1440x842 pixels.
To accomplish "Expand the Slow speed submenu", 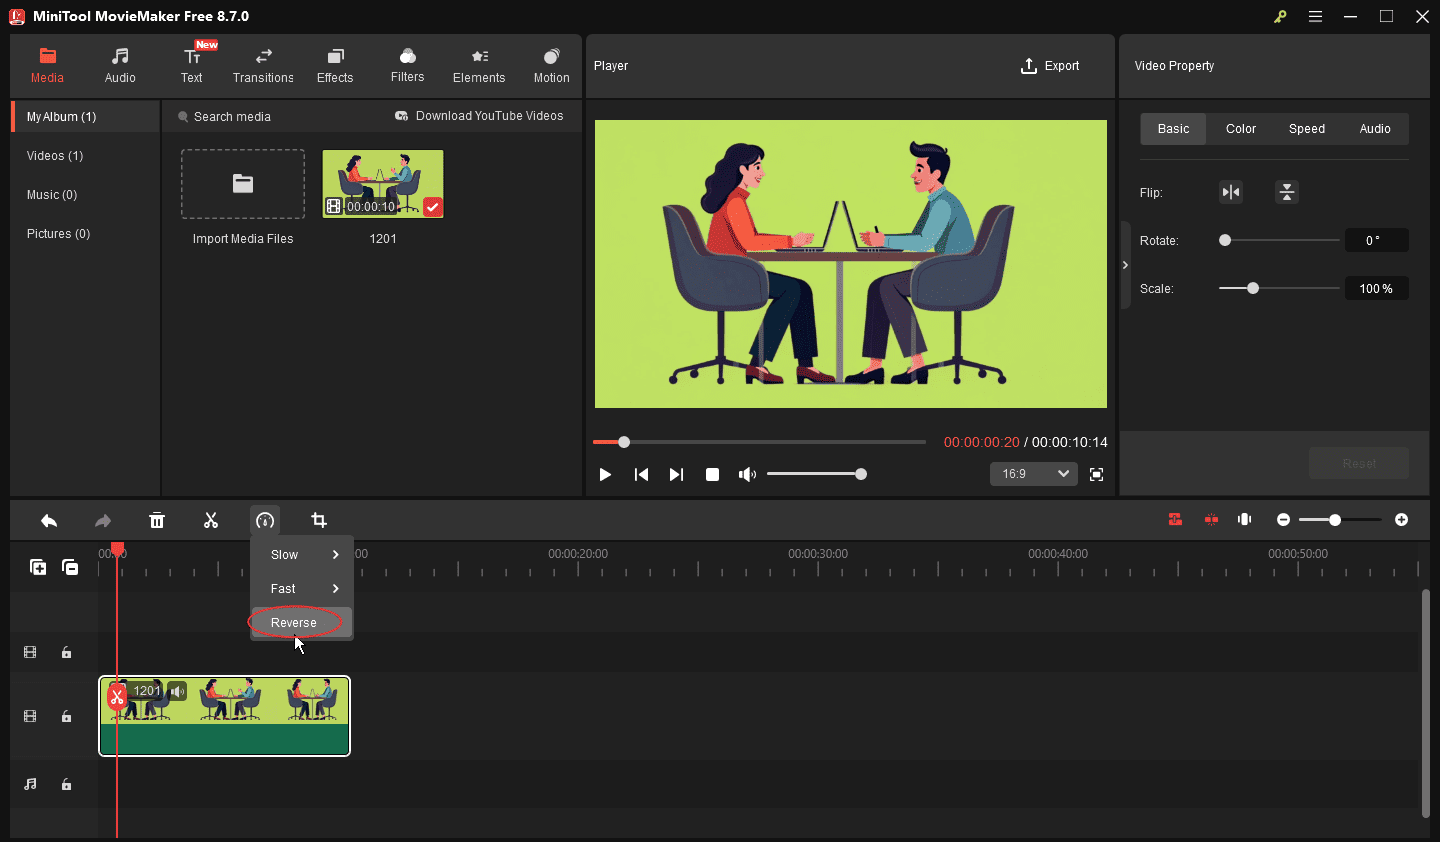I will point(302,555).
